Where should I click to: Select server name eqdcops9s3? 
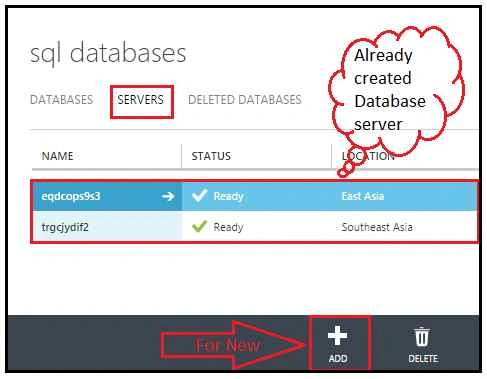pyautogui.click(x=71, y=196)
